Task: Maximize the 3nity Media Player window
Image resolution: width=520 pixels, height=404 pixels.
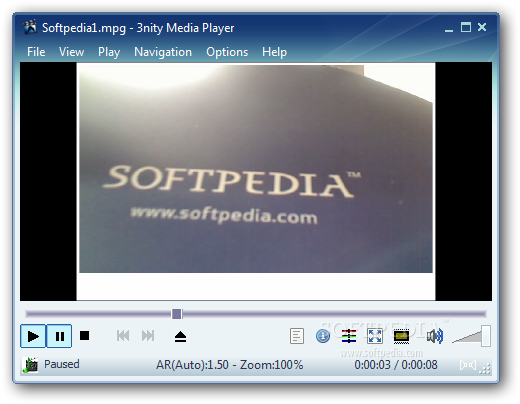Action: [x=466, y=27]
